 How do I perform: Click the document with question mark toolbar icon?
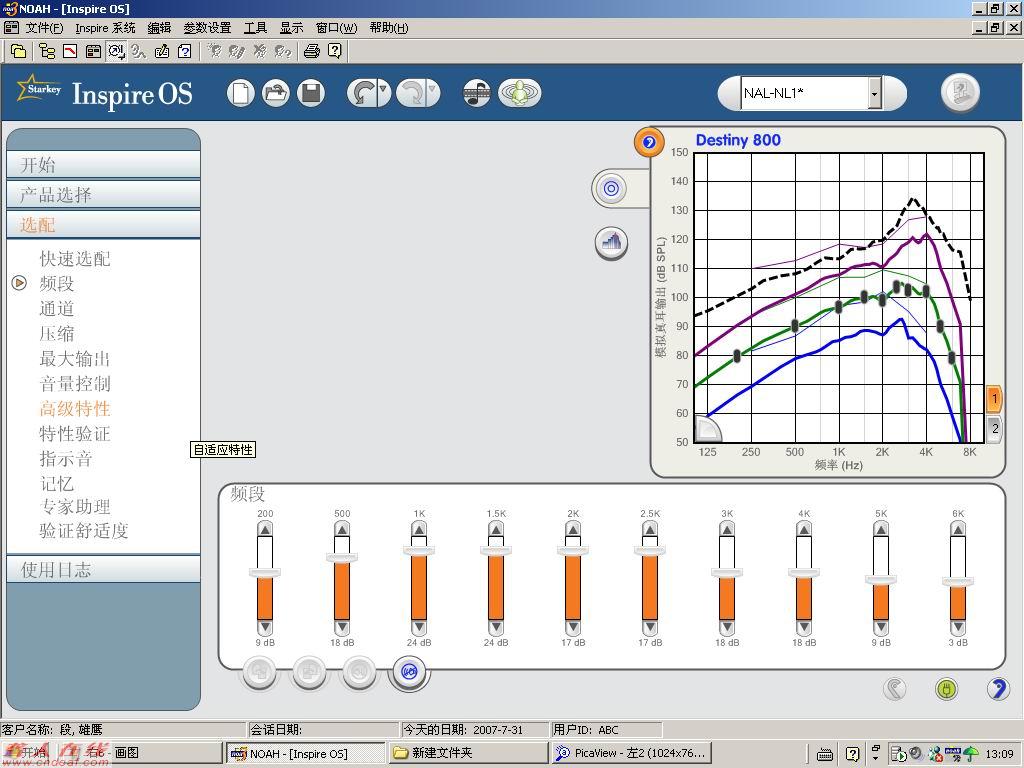[185, 51]
